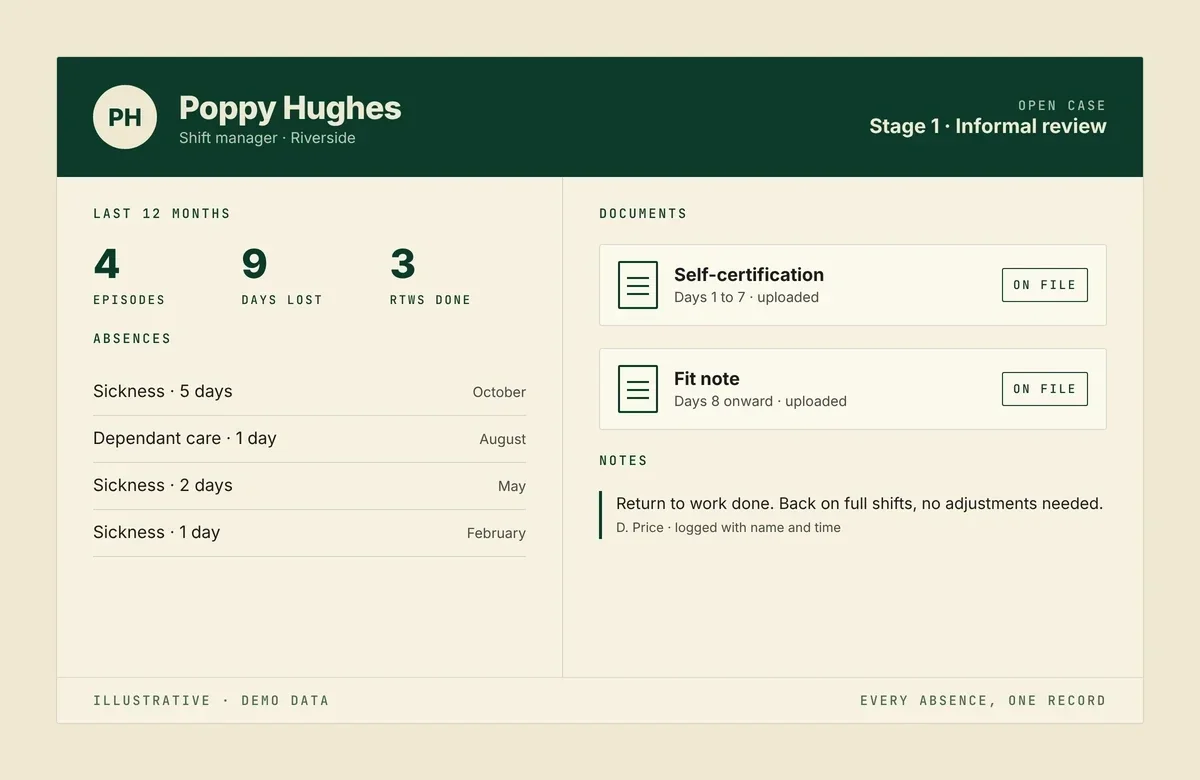Select the 'Dependant care · 1 day' row
Viewport: 1200px width, 780px height.
[309, 439]
